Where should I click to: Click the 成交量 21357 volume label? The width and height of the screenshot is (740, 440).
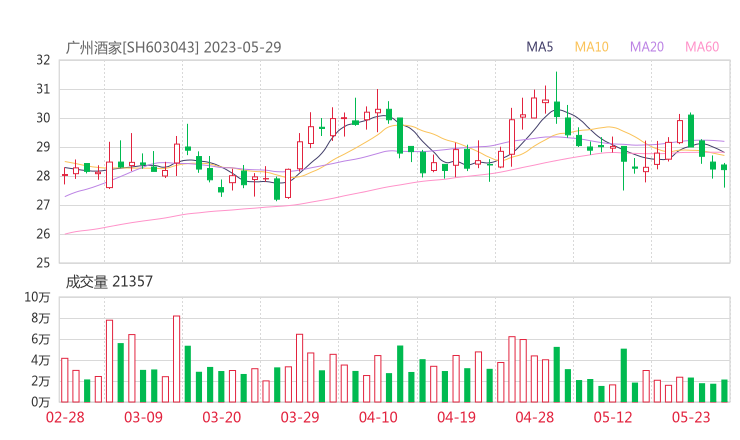point(109,282)
